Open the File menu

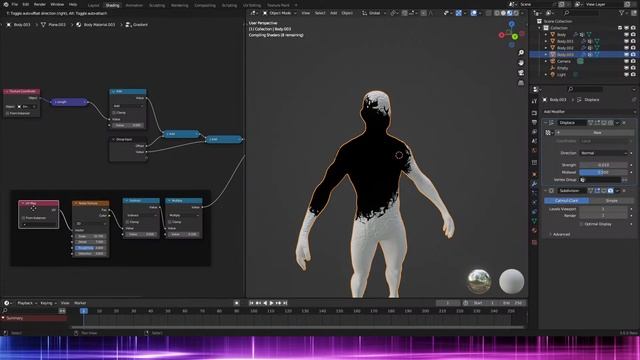[15, 4]
